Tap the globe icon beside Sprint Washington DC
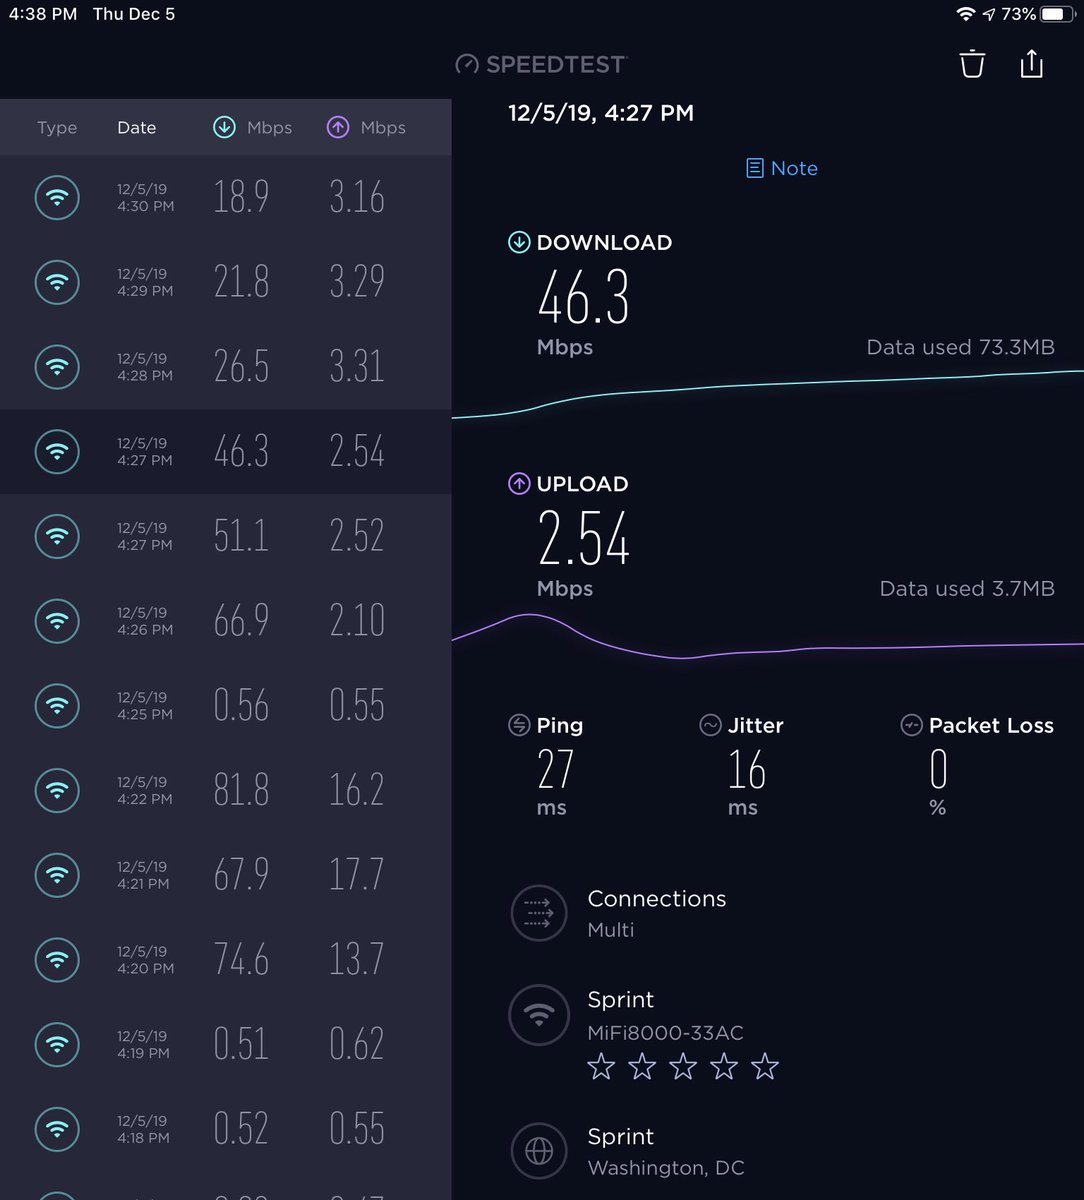This screenshot has width=1084, height=1200. tap(539, 1151)
